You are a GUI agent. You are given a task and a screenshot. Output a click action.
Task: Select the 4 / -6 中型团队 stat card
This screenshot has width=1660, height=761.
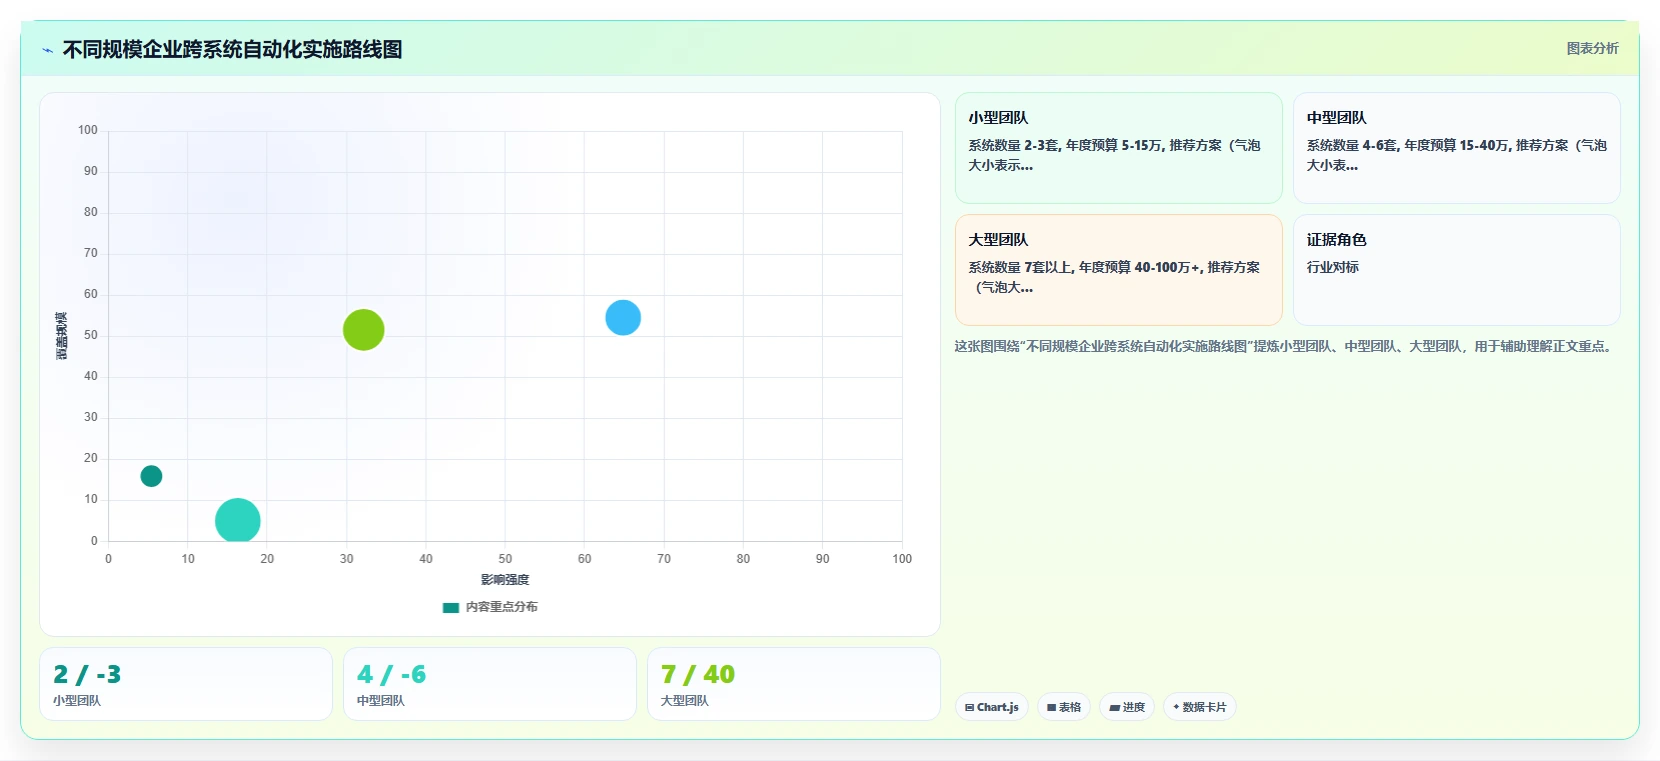(x=490, y=684)
